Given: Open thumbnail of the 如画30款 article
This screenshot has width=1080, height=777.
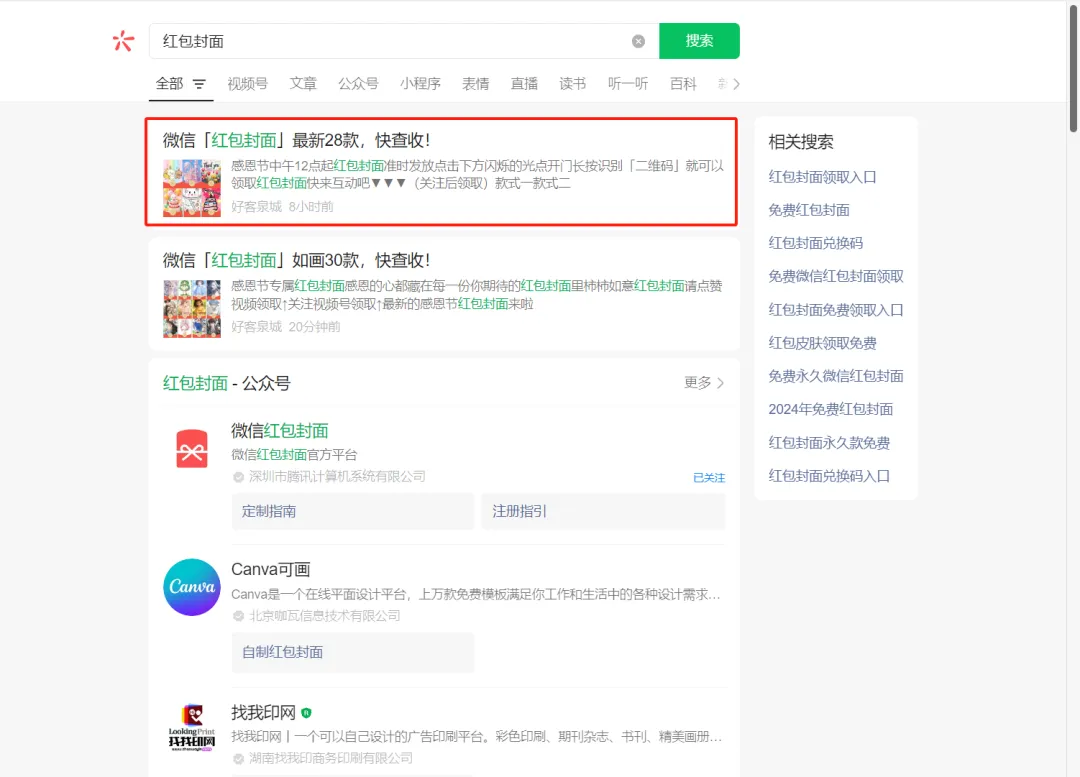Looking at the screenshot, I should coord(192,308).
